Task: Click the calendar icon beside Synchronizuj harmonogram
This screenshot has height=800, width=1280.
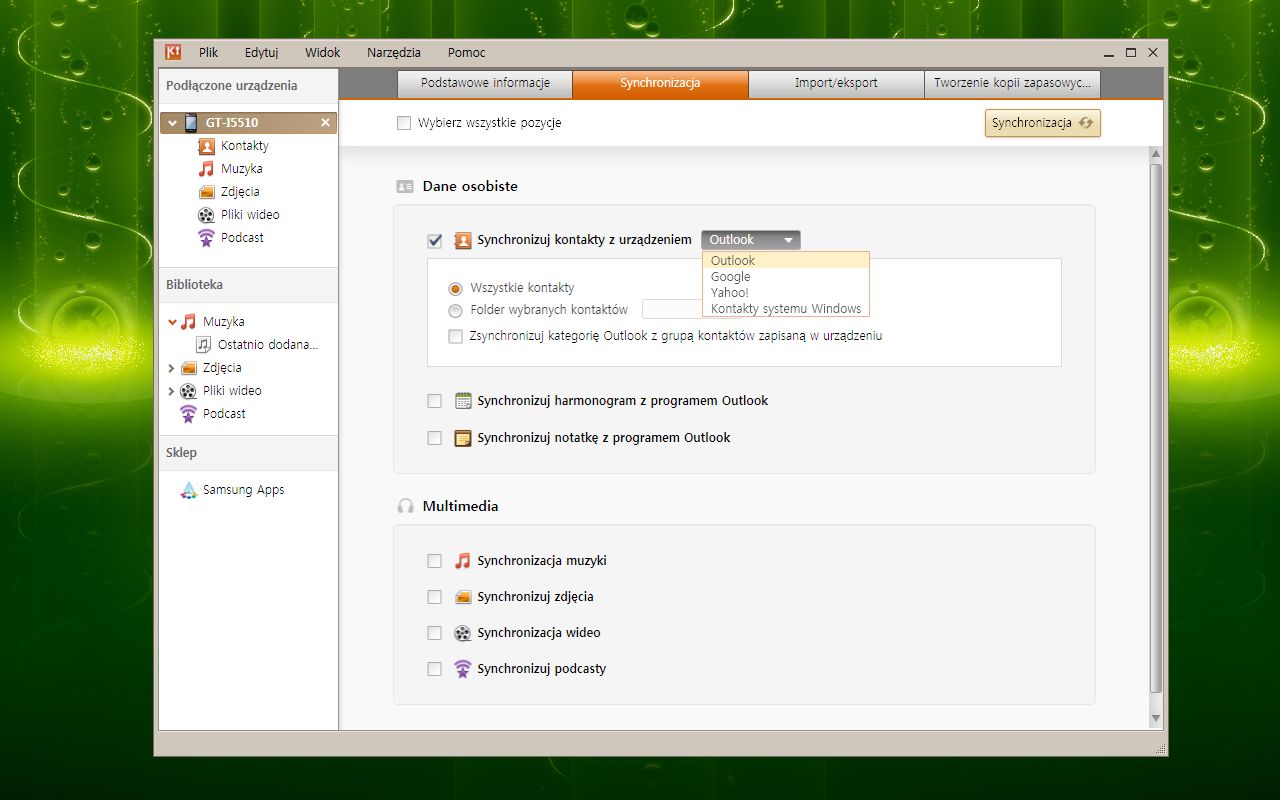Action: point(463,401)
